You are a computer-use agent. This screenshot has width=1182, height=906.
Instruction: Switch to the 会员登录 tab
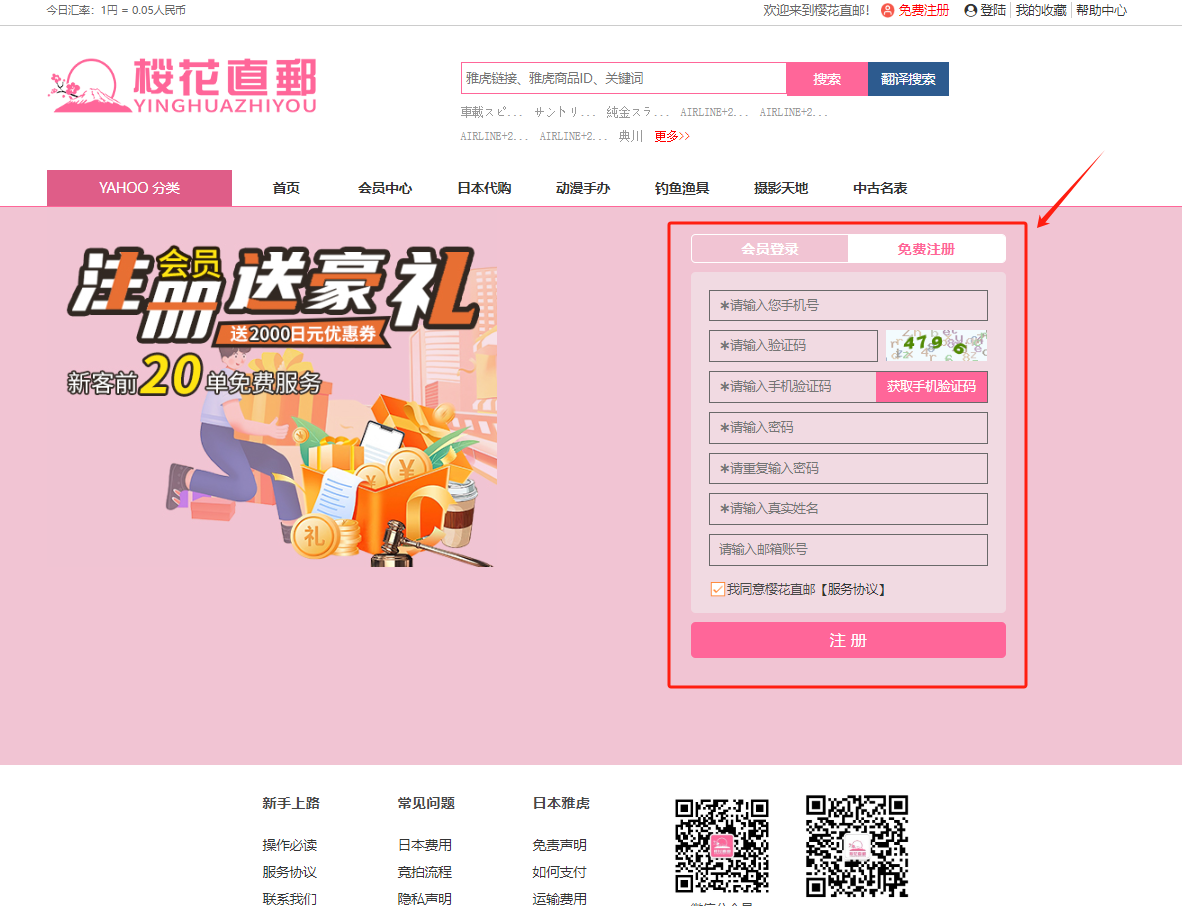pos(769,248)
